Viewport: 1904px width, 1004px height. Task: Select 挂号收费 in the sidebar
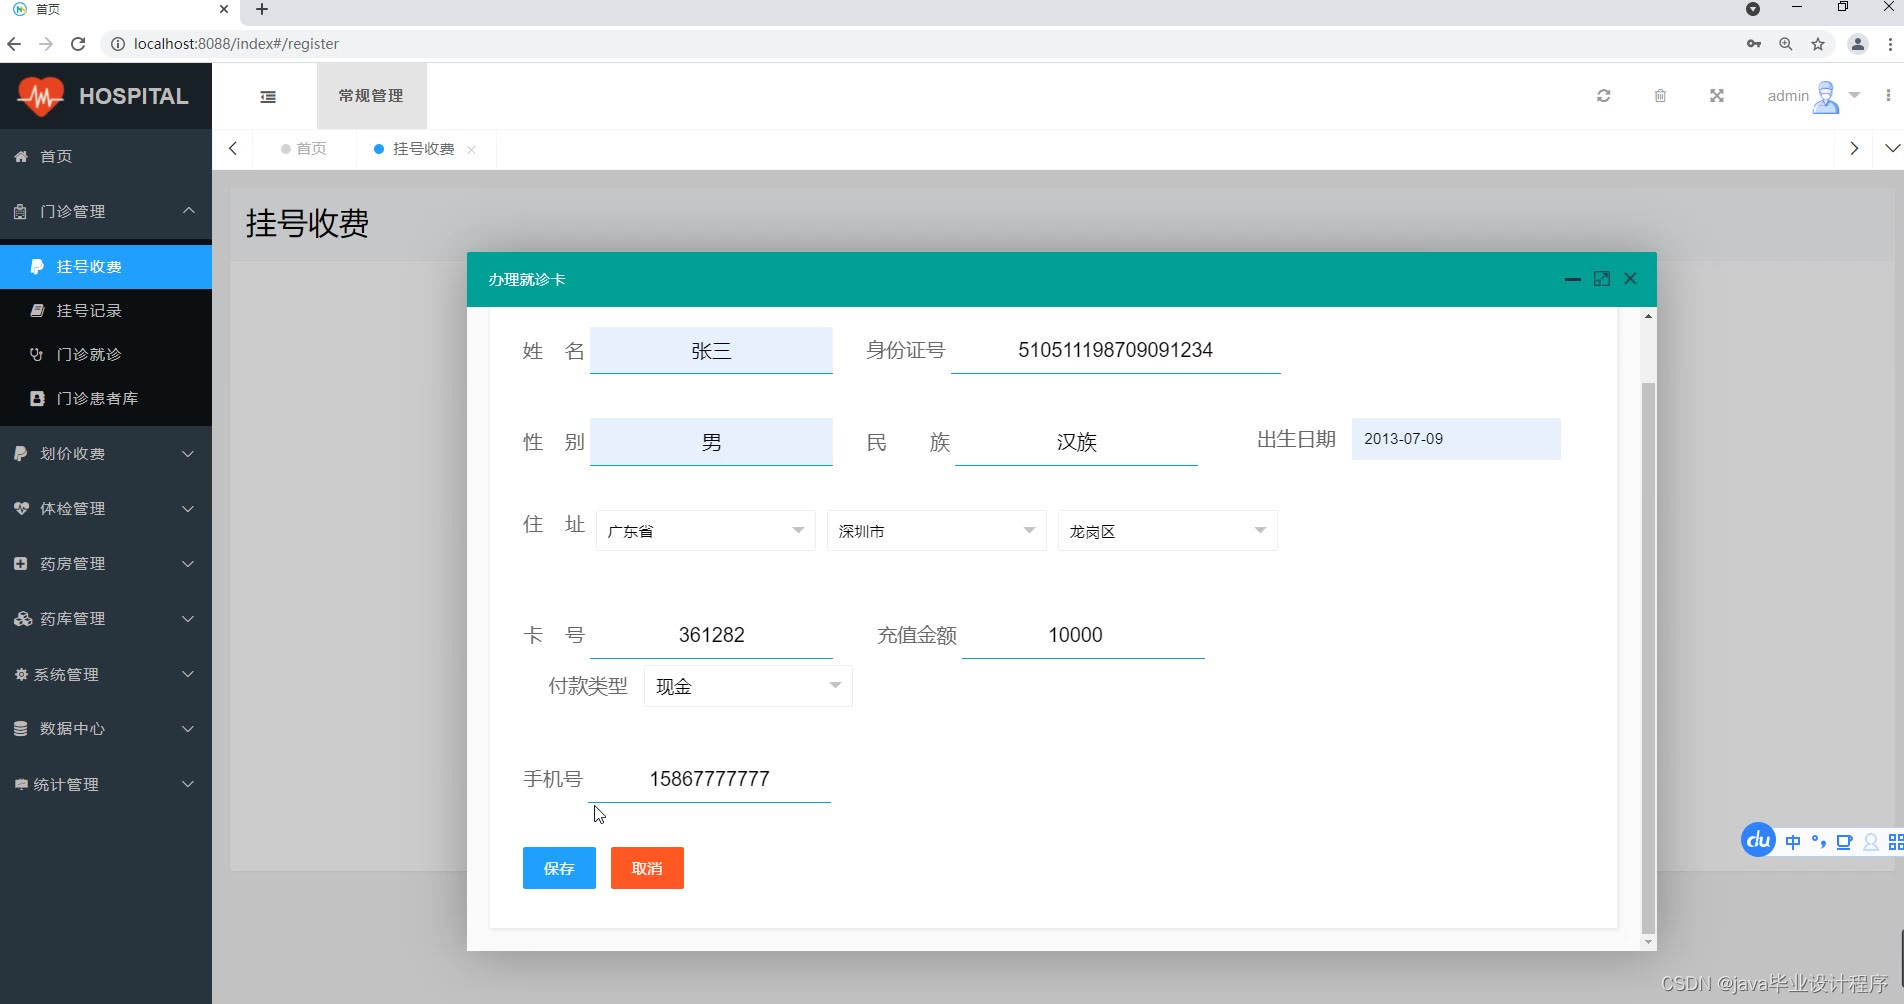point(106,267)
